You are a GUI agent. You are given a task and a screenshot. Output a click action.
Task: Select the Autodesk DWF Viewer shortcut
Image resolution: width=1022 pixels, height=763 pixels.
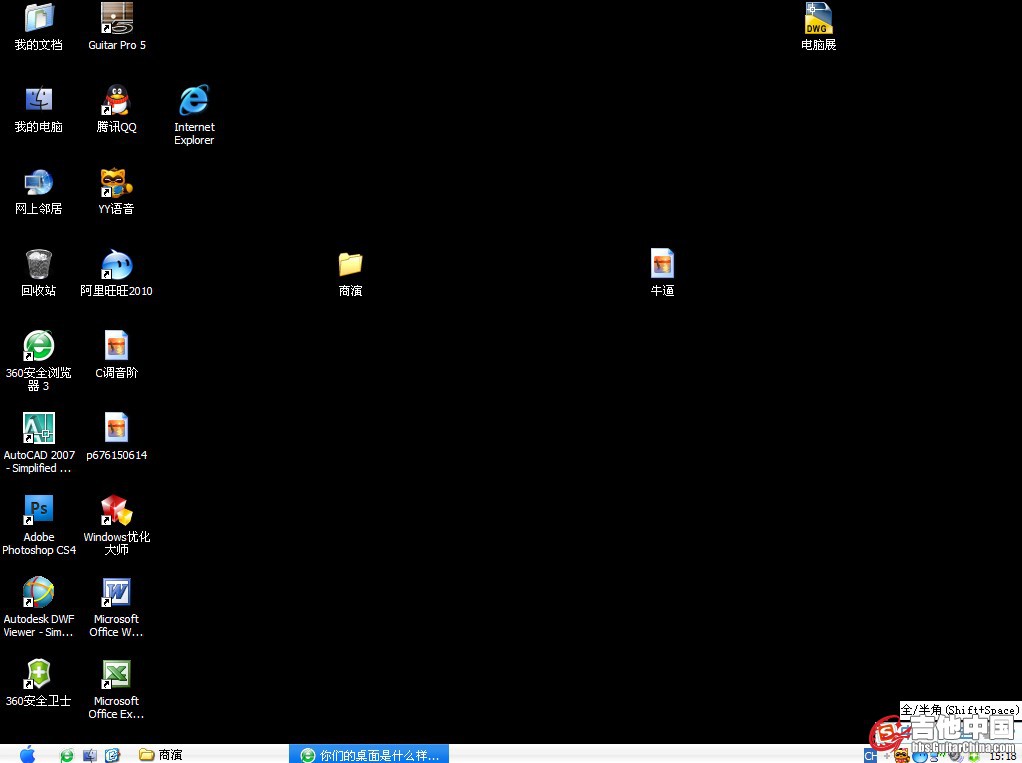tap(38, 607)
